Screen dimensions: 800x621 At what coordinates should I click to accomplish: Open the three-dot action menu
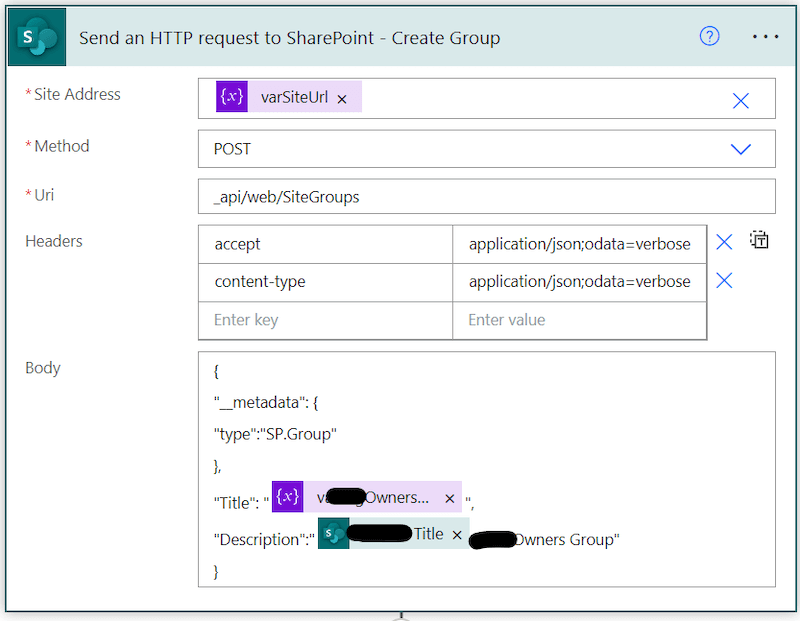tap(765, 37)
